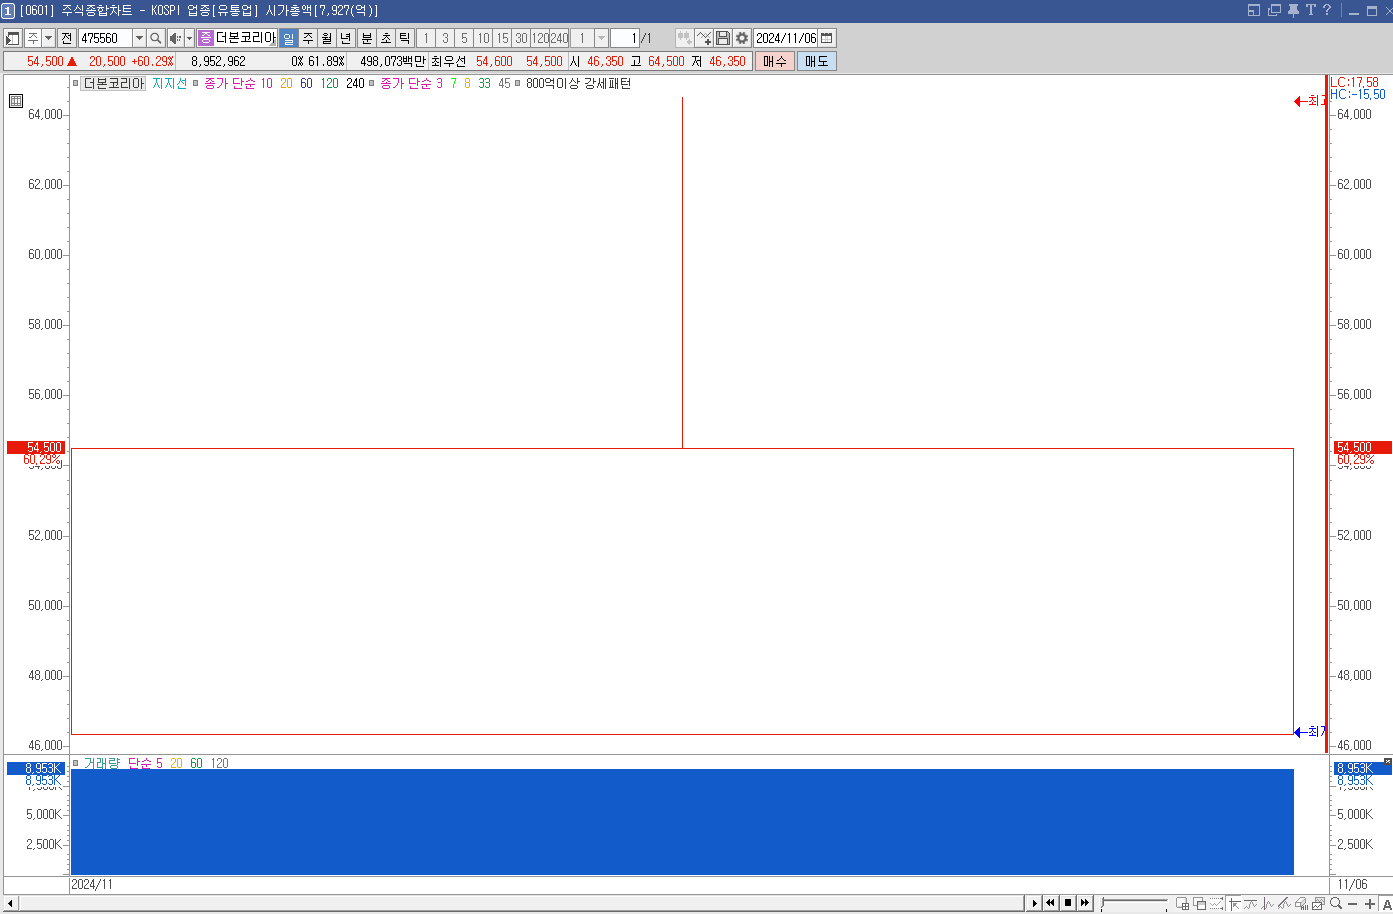Click the 120 interval preset
The image size is (1393, 914).
click(x=540, y=38)
